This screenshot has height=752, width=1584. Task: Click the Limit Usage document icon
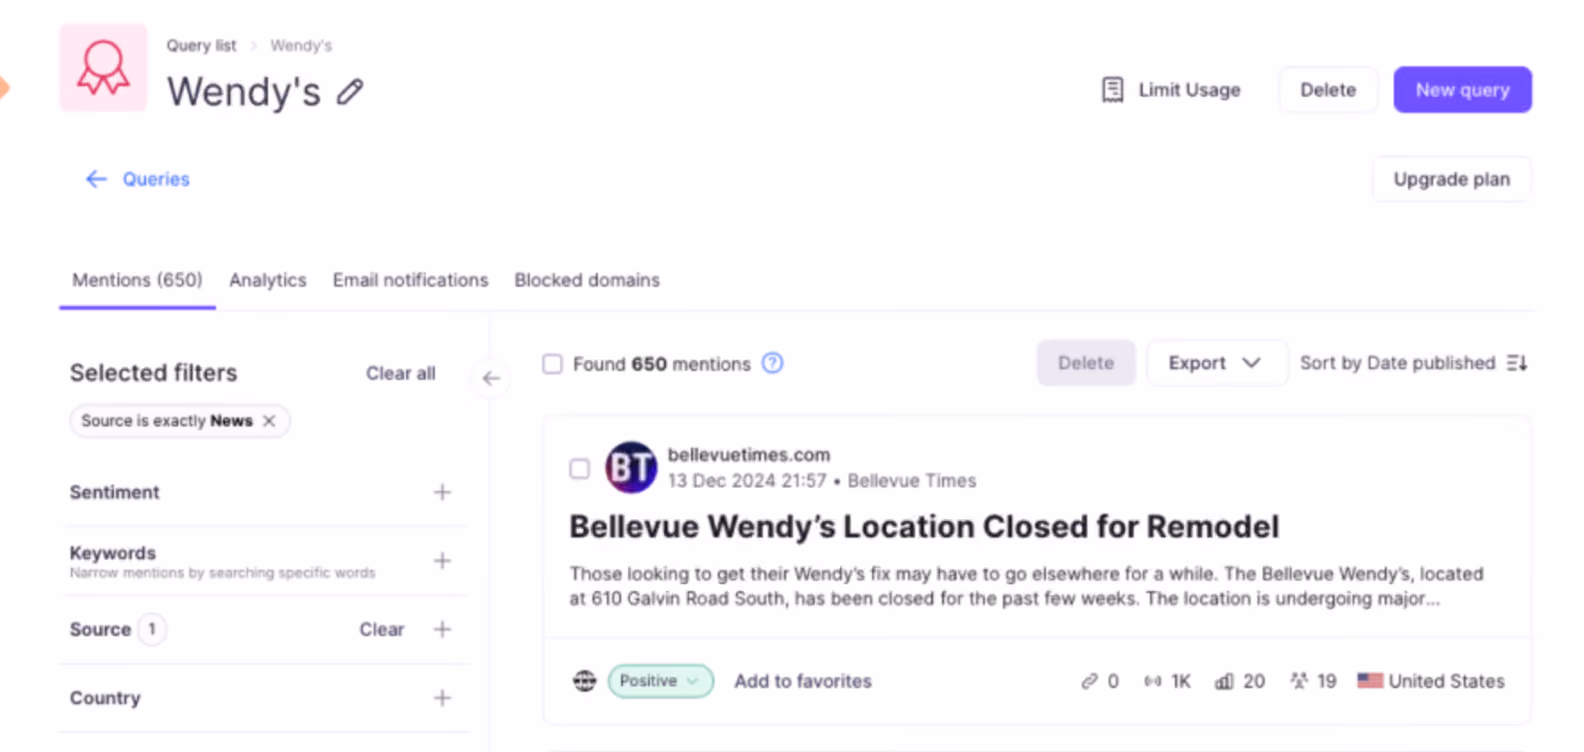pos(1112,90)
